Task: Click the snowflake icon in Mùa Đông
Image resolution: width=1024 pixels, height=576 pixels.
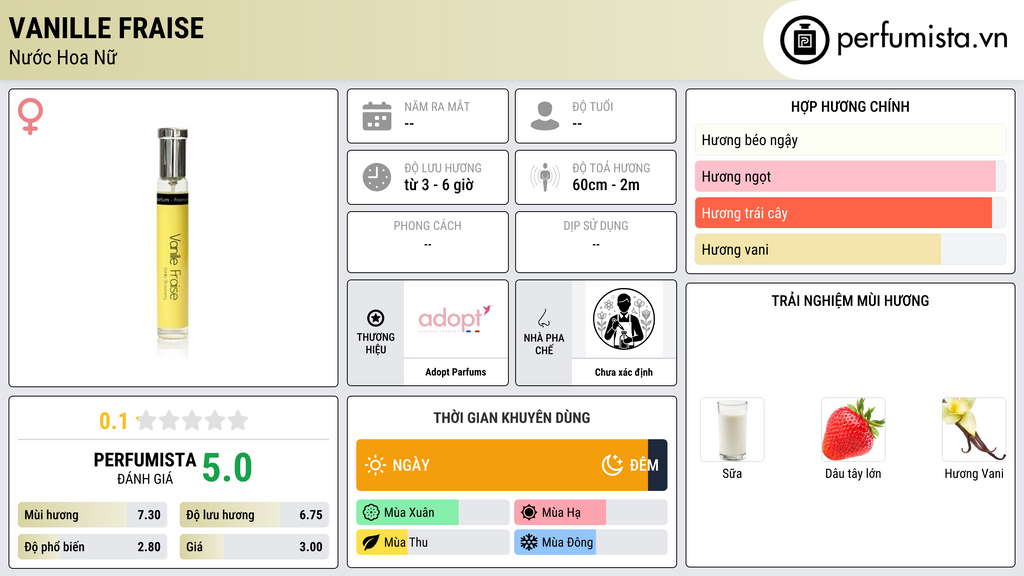Action: (x=529, y=542)
